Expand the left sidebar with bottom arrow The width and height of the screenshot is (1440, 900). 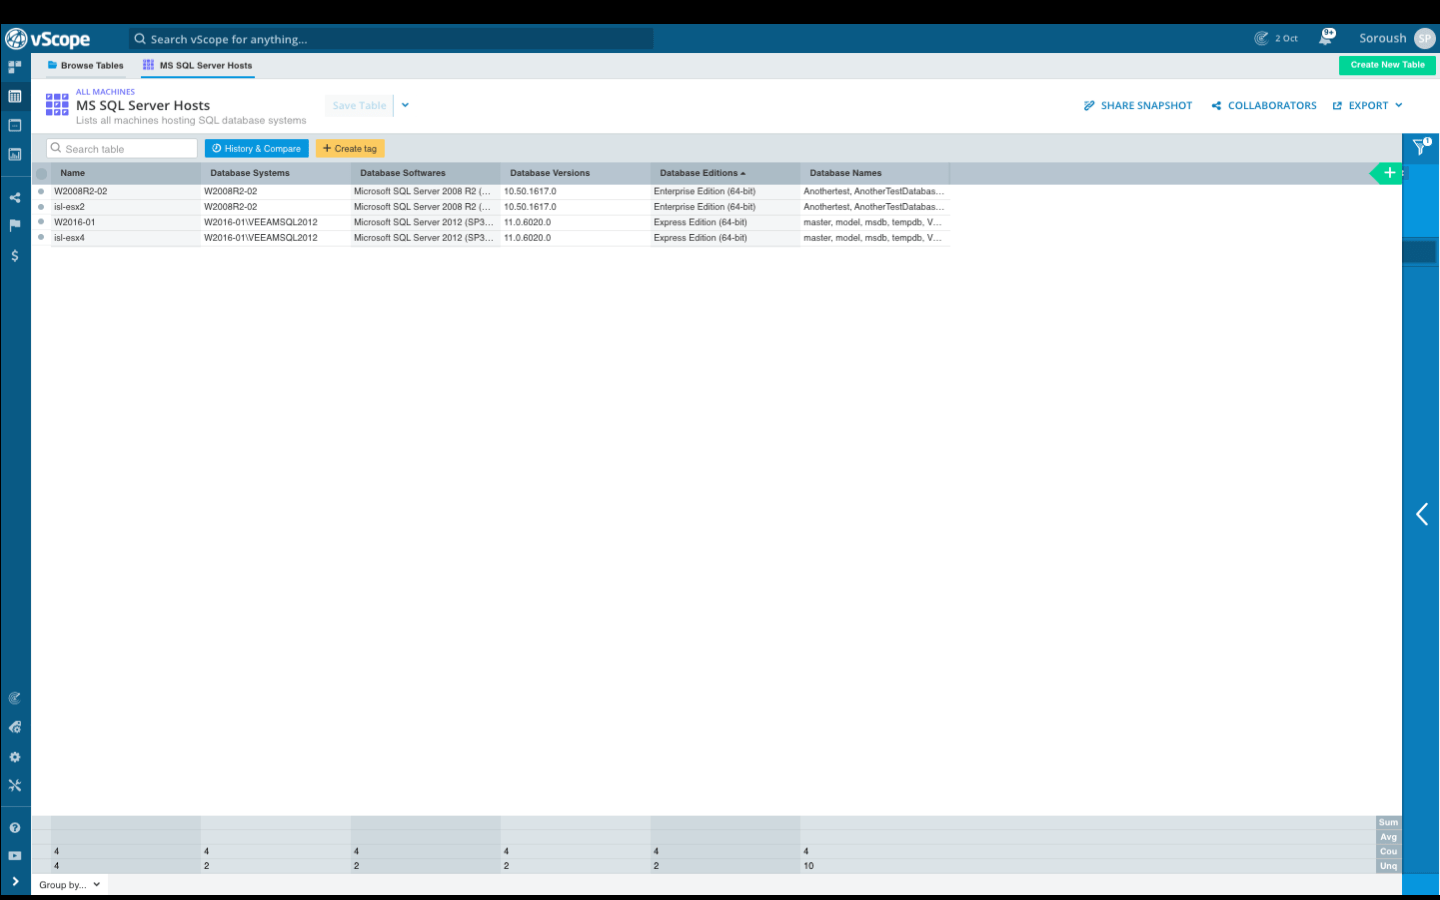pyautogui.click(x=15, y=881)
